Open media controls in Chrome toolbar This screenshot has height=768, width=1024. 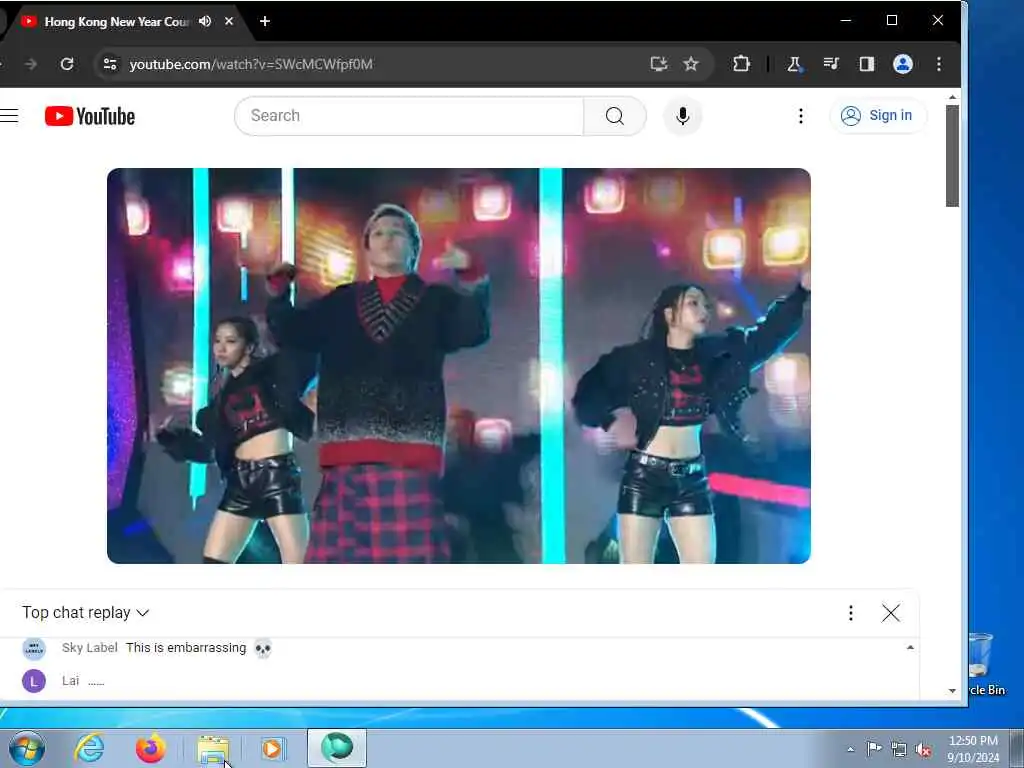click(831, 64)
